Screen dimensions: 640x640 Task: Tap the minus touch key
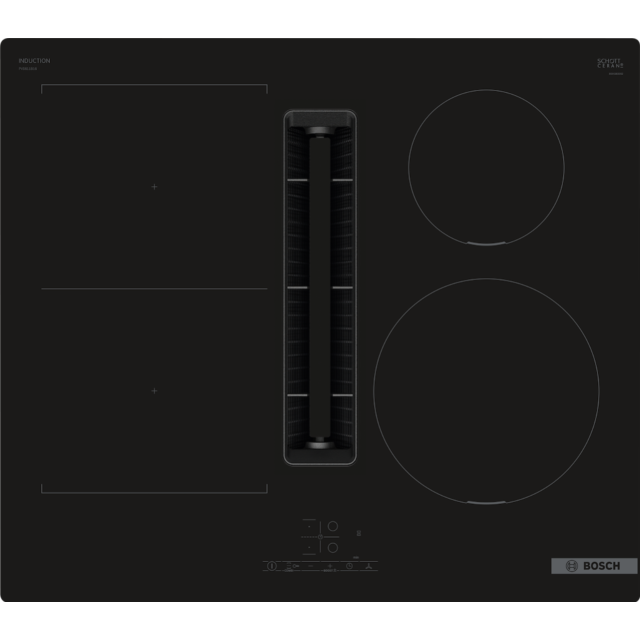coord(311,566)
